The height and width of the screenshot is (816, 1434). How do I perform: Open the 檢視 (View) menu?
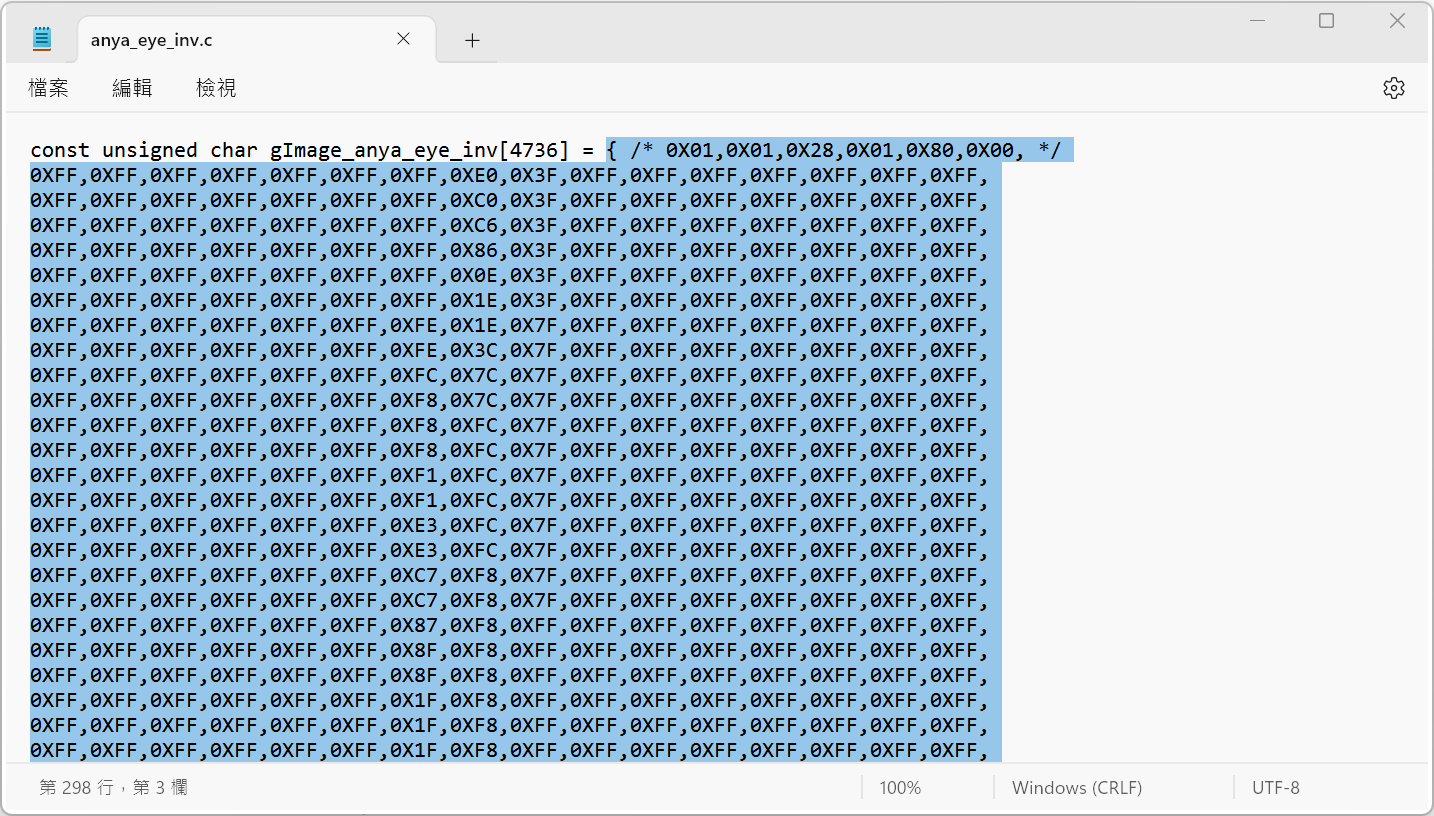[216, 88]
